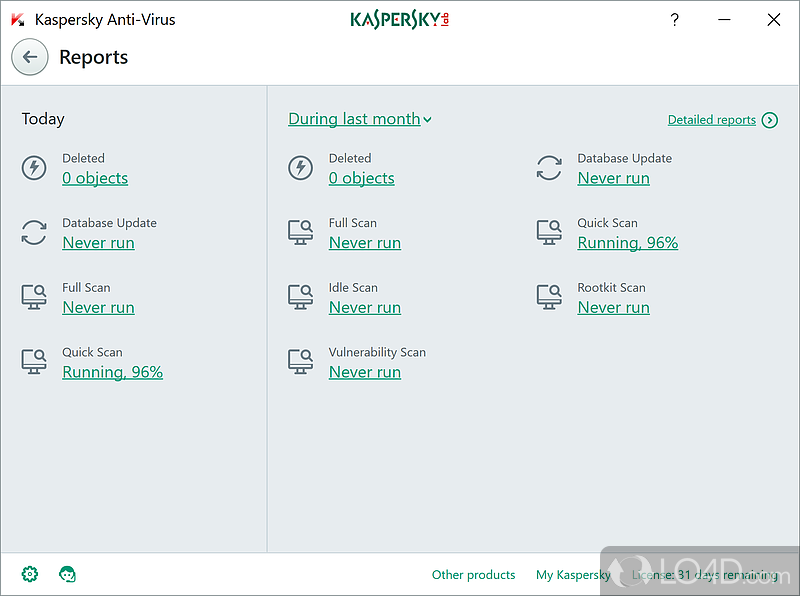
Task: Click the Vulnerability Scan label text
Action: click(x=377, y=352)
